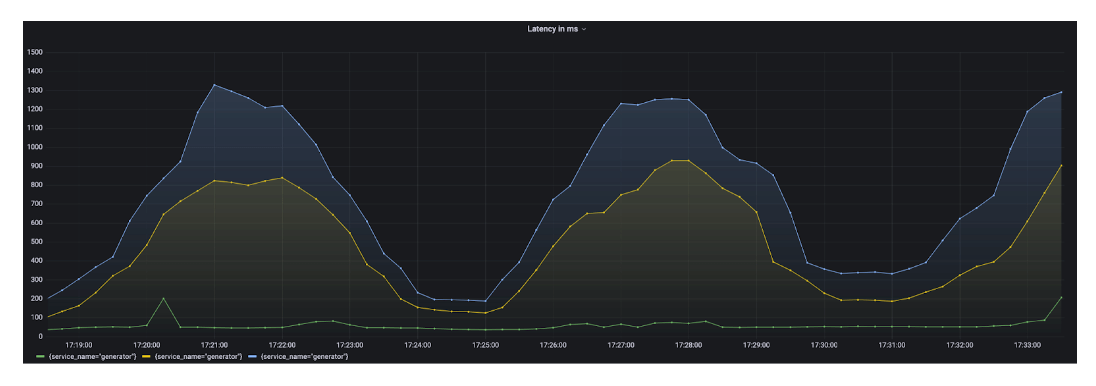Click the last green data point at right edge
This screenshot has width=1096, height=386.
[1061, 297]
